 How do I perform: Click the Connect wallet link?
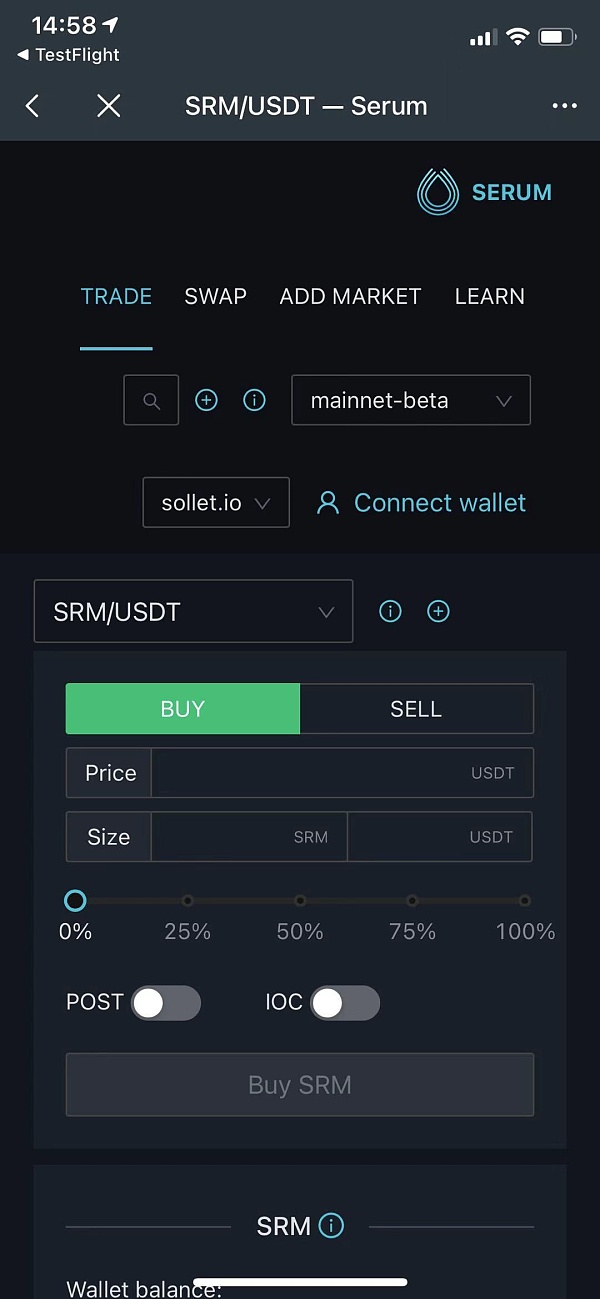point(422,502)
